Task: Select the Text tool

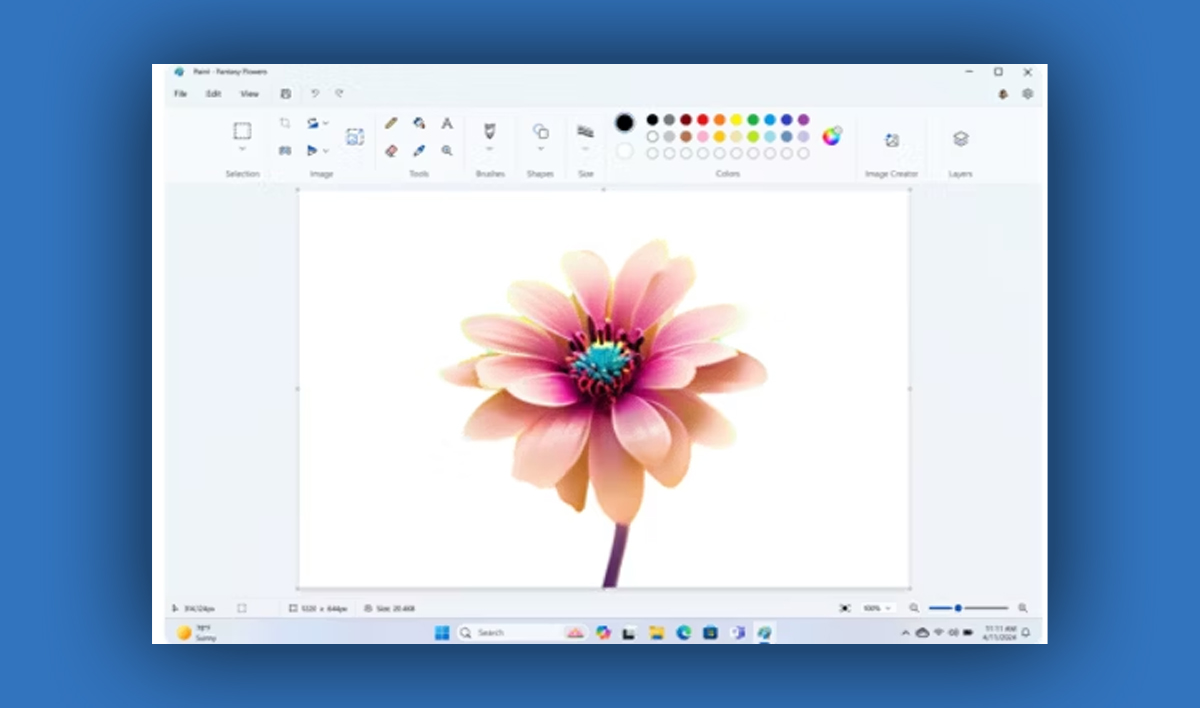Action: coord(447,124)
